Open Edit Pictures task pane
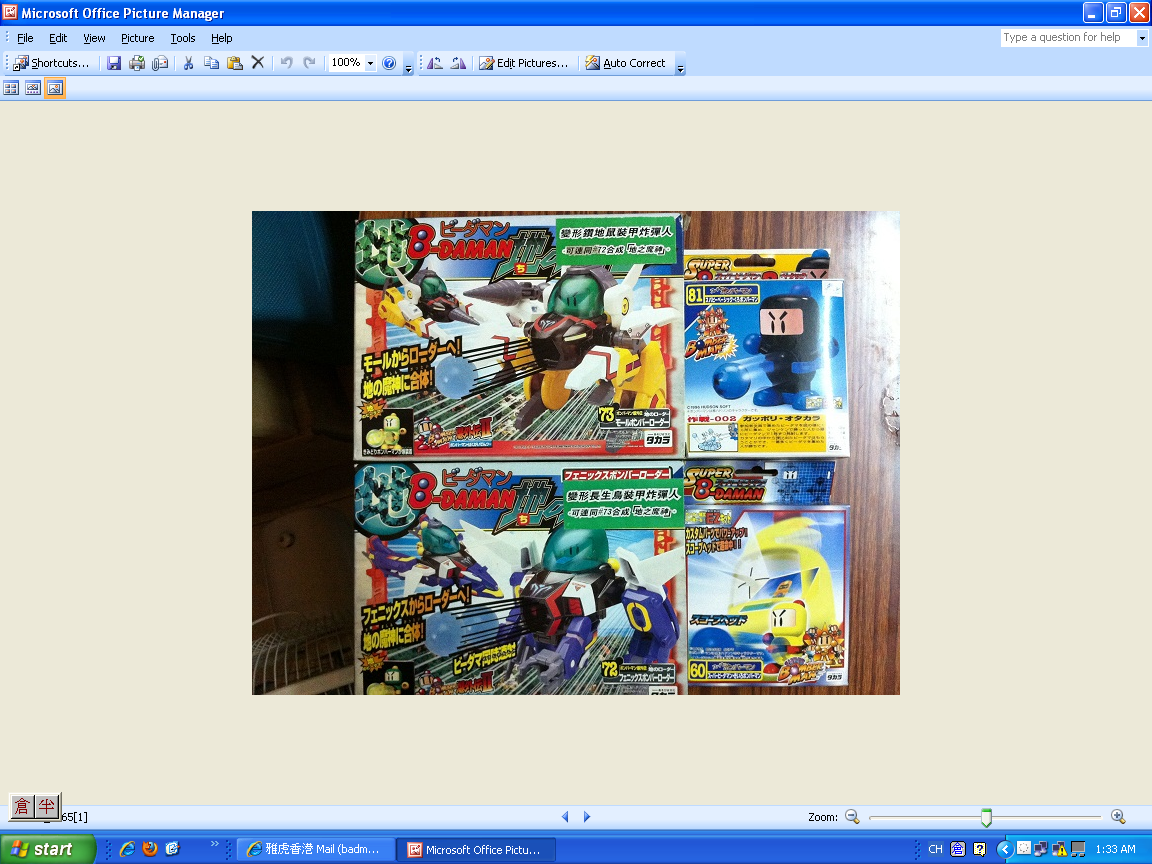Screen dimensions: 1152x864 tap(524, 63)
